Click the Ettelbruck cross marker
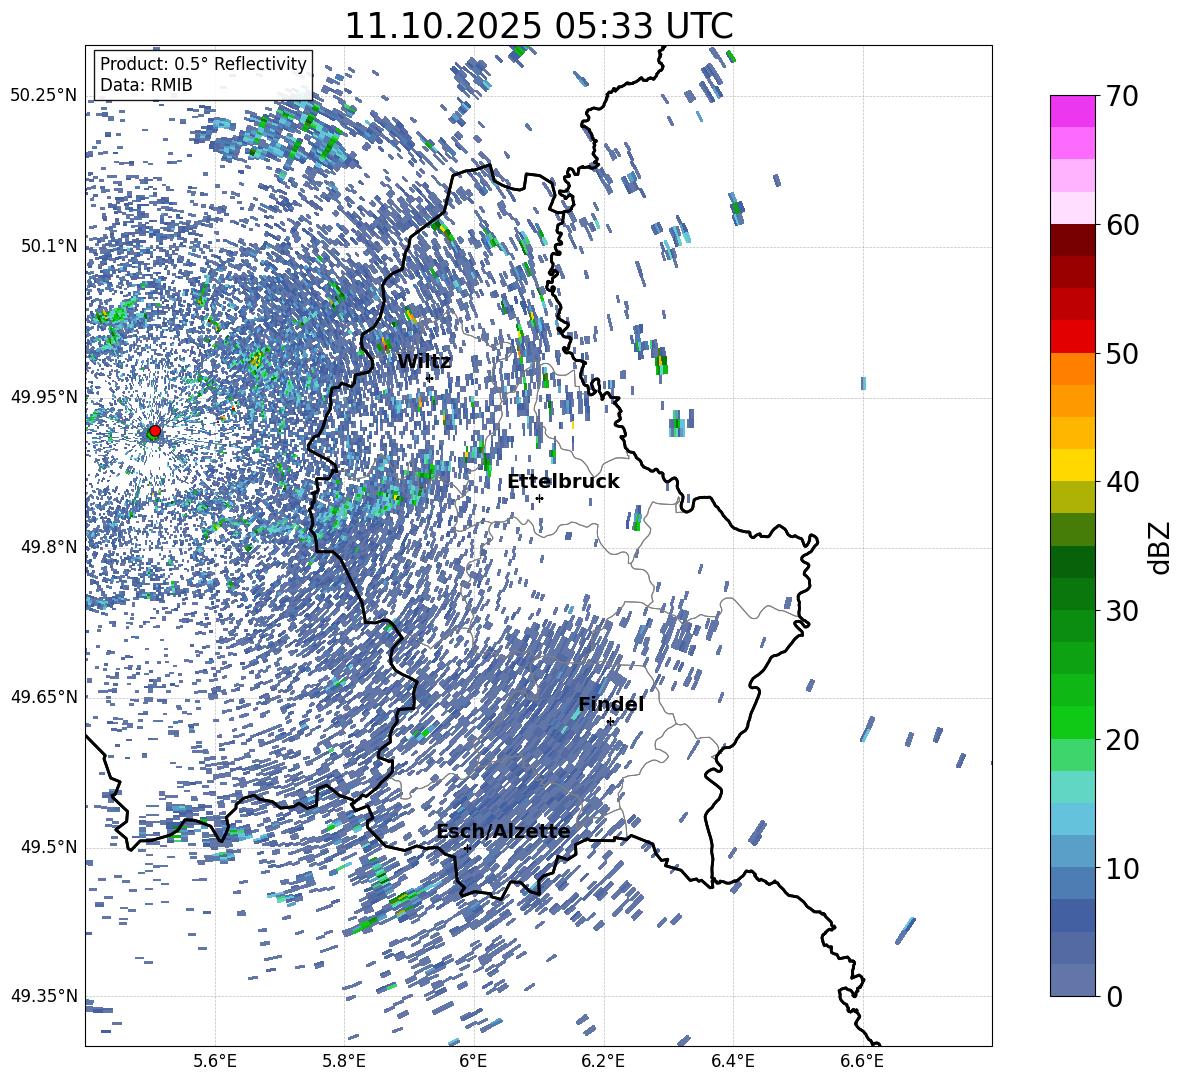The image size is (1184, 1081). tap(539, 498)
